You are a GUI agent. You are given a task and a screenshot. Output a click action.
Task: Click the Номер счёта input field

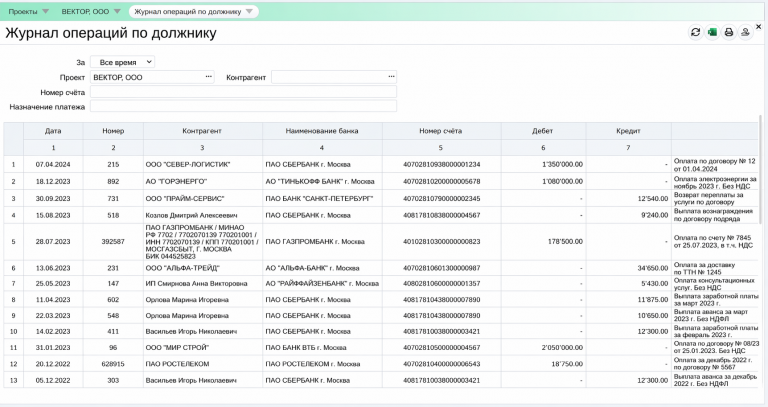(x=243, y=92)
